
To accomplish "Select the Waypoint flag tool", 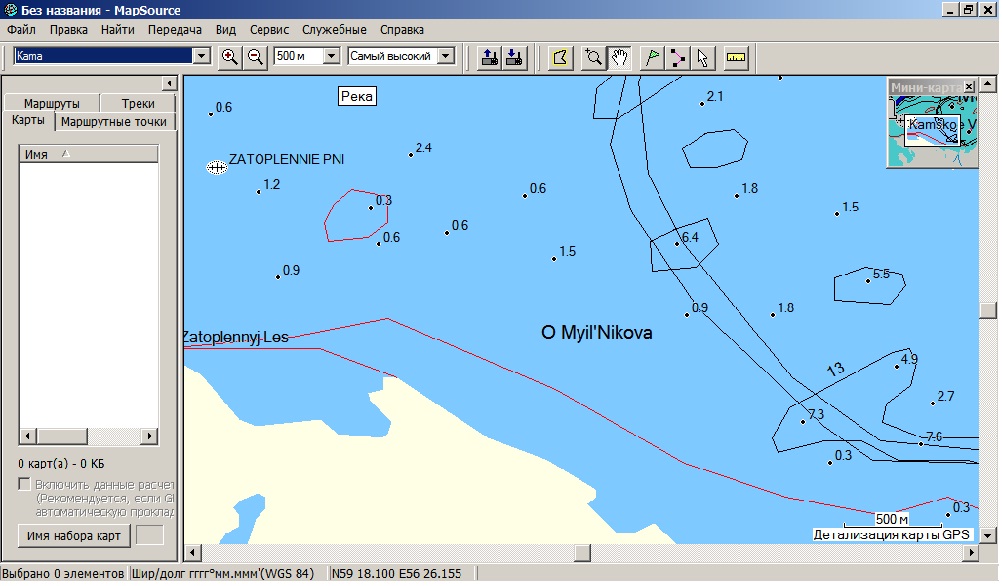I will [x=652, y=57].
